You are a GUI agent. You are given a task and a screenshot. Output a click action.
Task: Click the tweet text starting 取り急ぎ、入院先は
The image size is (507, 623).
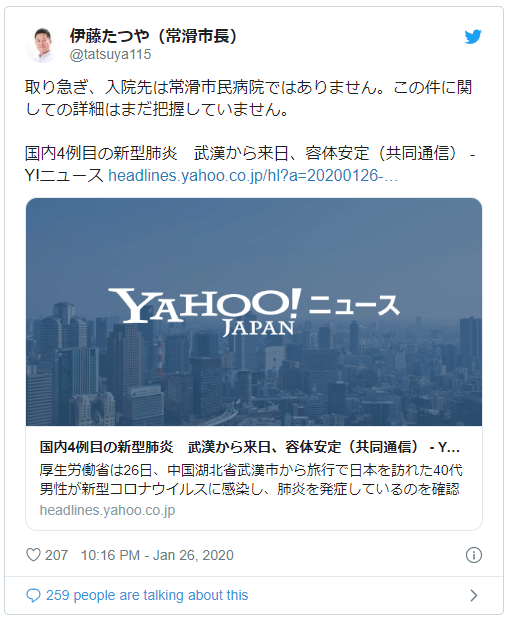pos(248,98)
